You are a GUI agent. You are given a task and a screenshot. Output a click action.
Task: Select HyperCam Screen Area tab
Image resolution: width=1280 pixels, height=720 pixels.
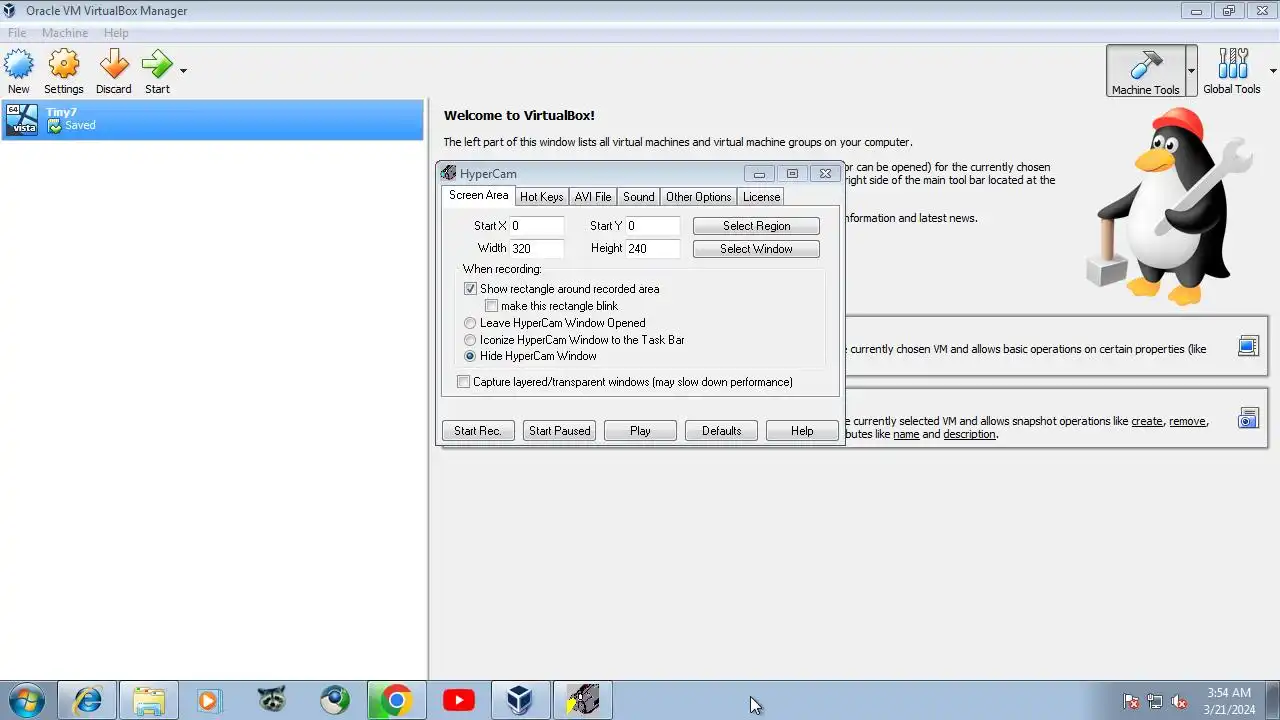tap(478, 195)
